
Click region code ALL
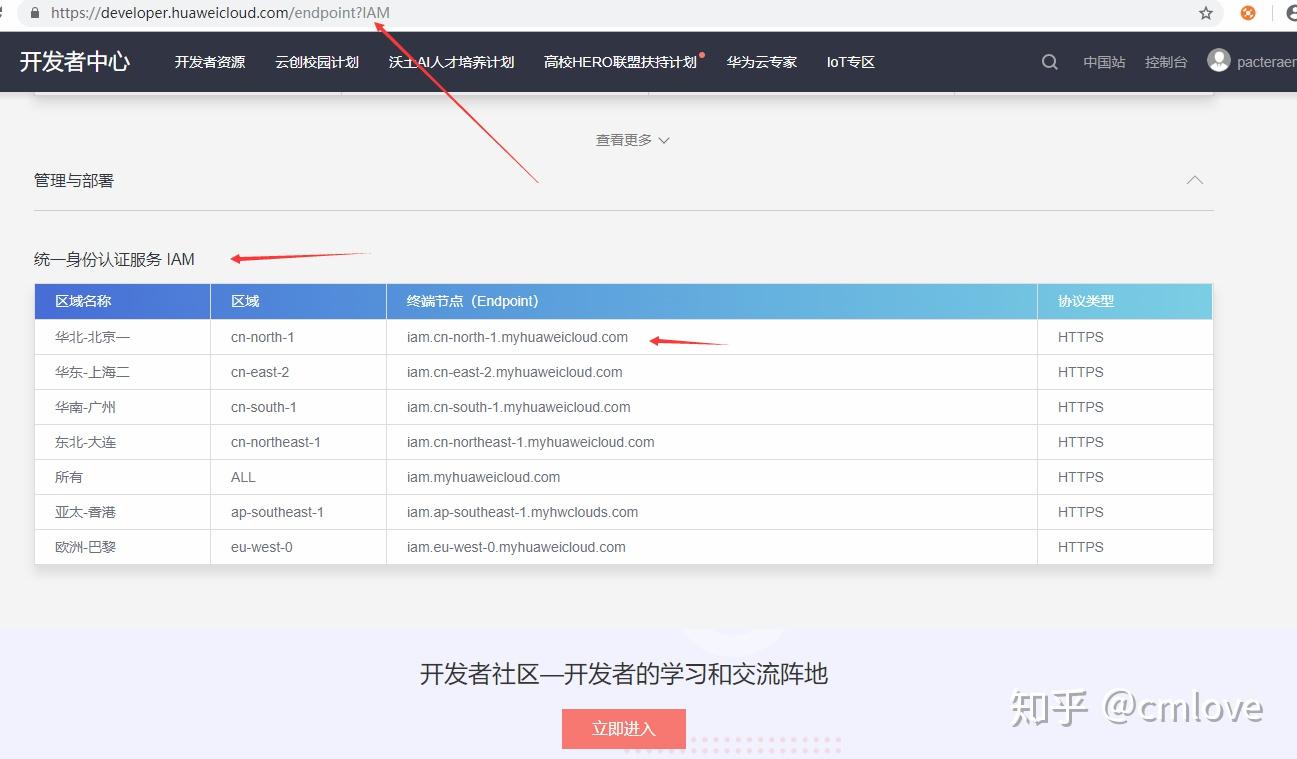243,477
